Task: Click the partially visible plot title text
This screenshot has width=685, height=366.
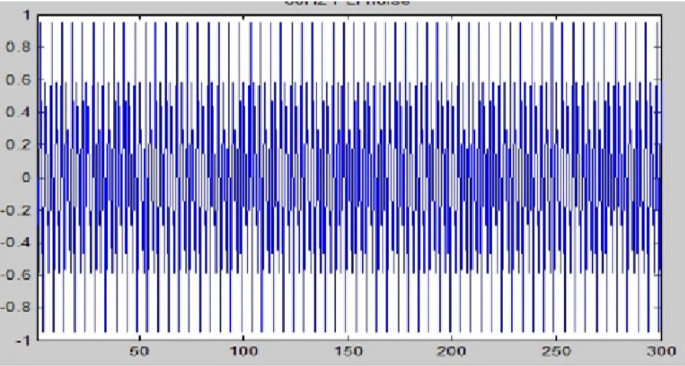Action: coord(347,3)
